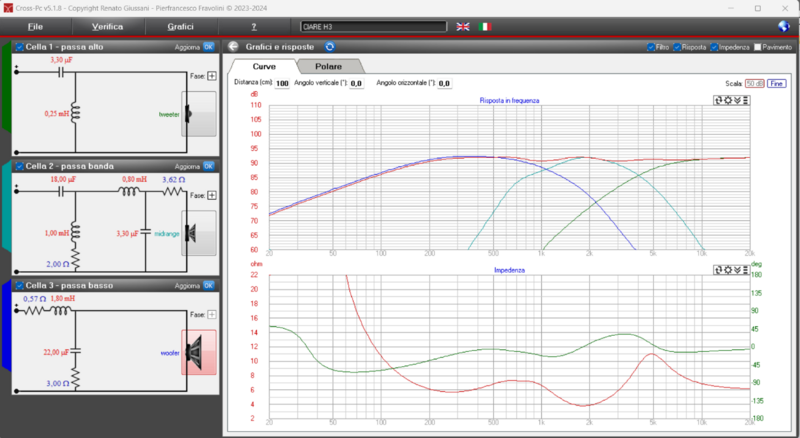Open gear settings on frequency response graph
800x438 pixels.
pos(728,100)
